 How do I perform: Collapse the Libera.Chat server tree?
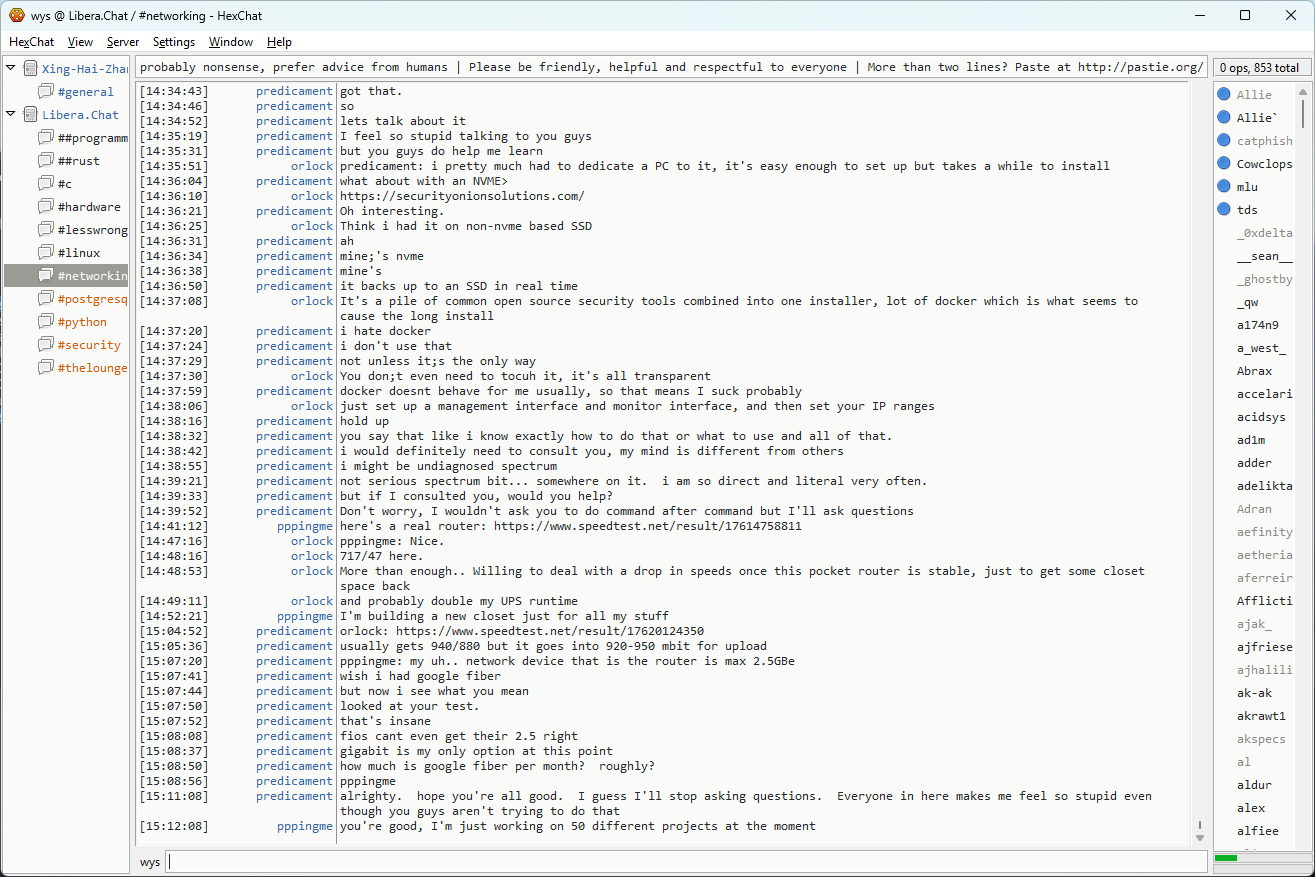tap(11, 114)
